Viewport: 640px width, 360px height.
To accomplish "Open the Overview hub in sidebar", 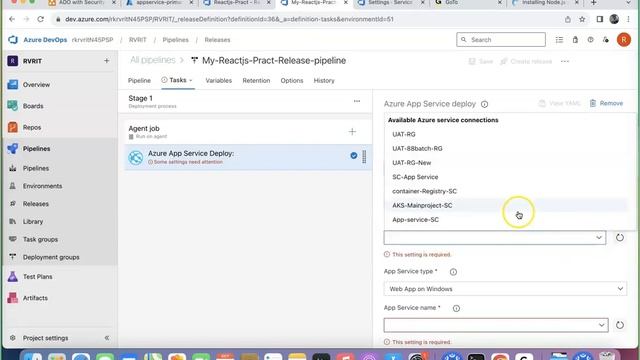I will pos(36,84).
